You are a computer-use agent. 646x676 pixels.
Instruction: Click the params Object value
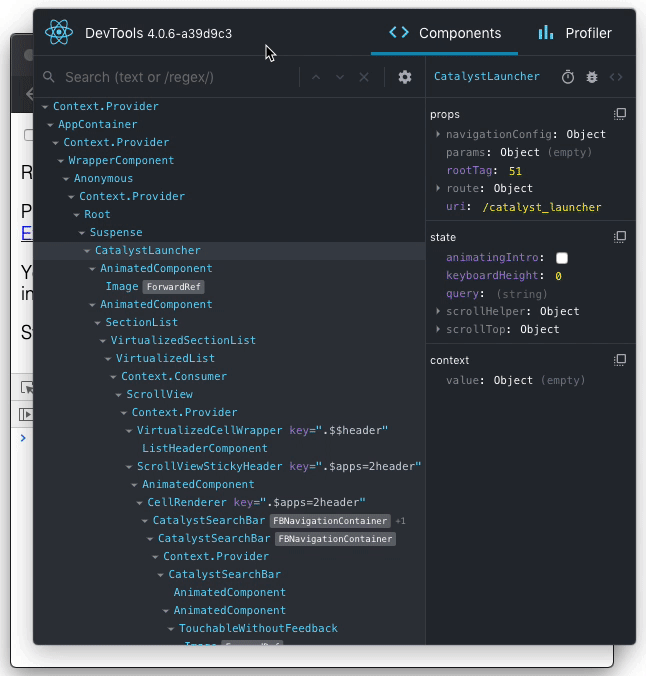(x=520, y=152)
